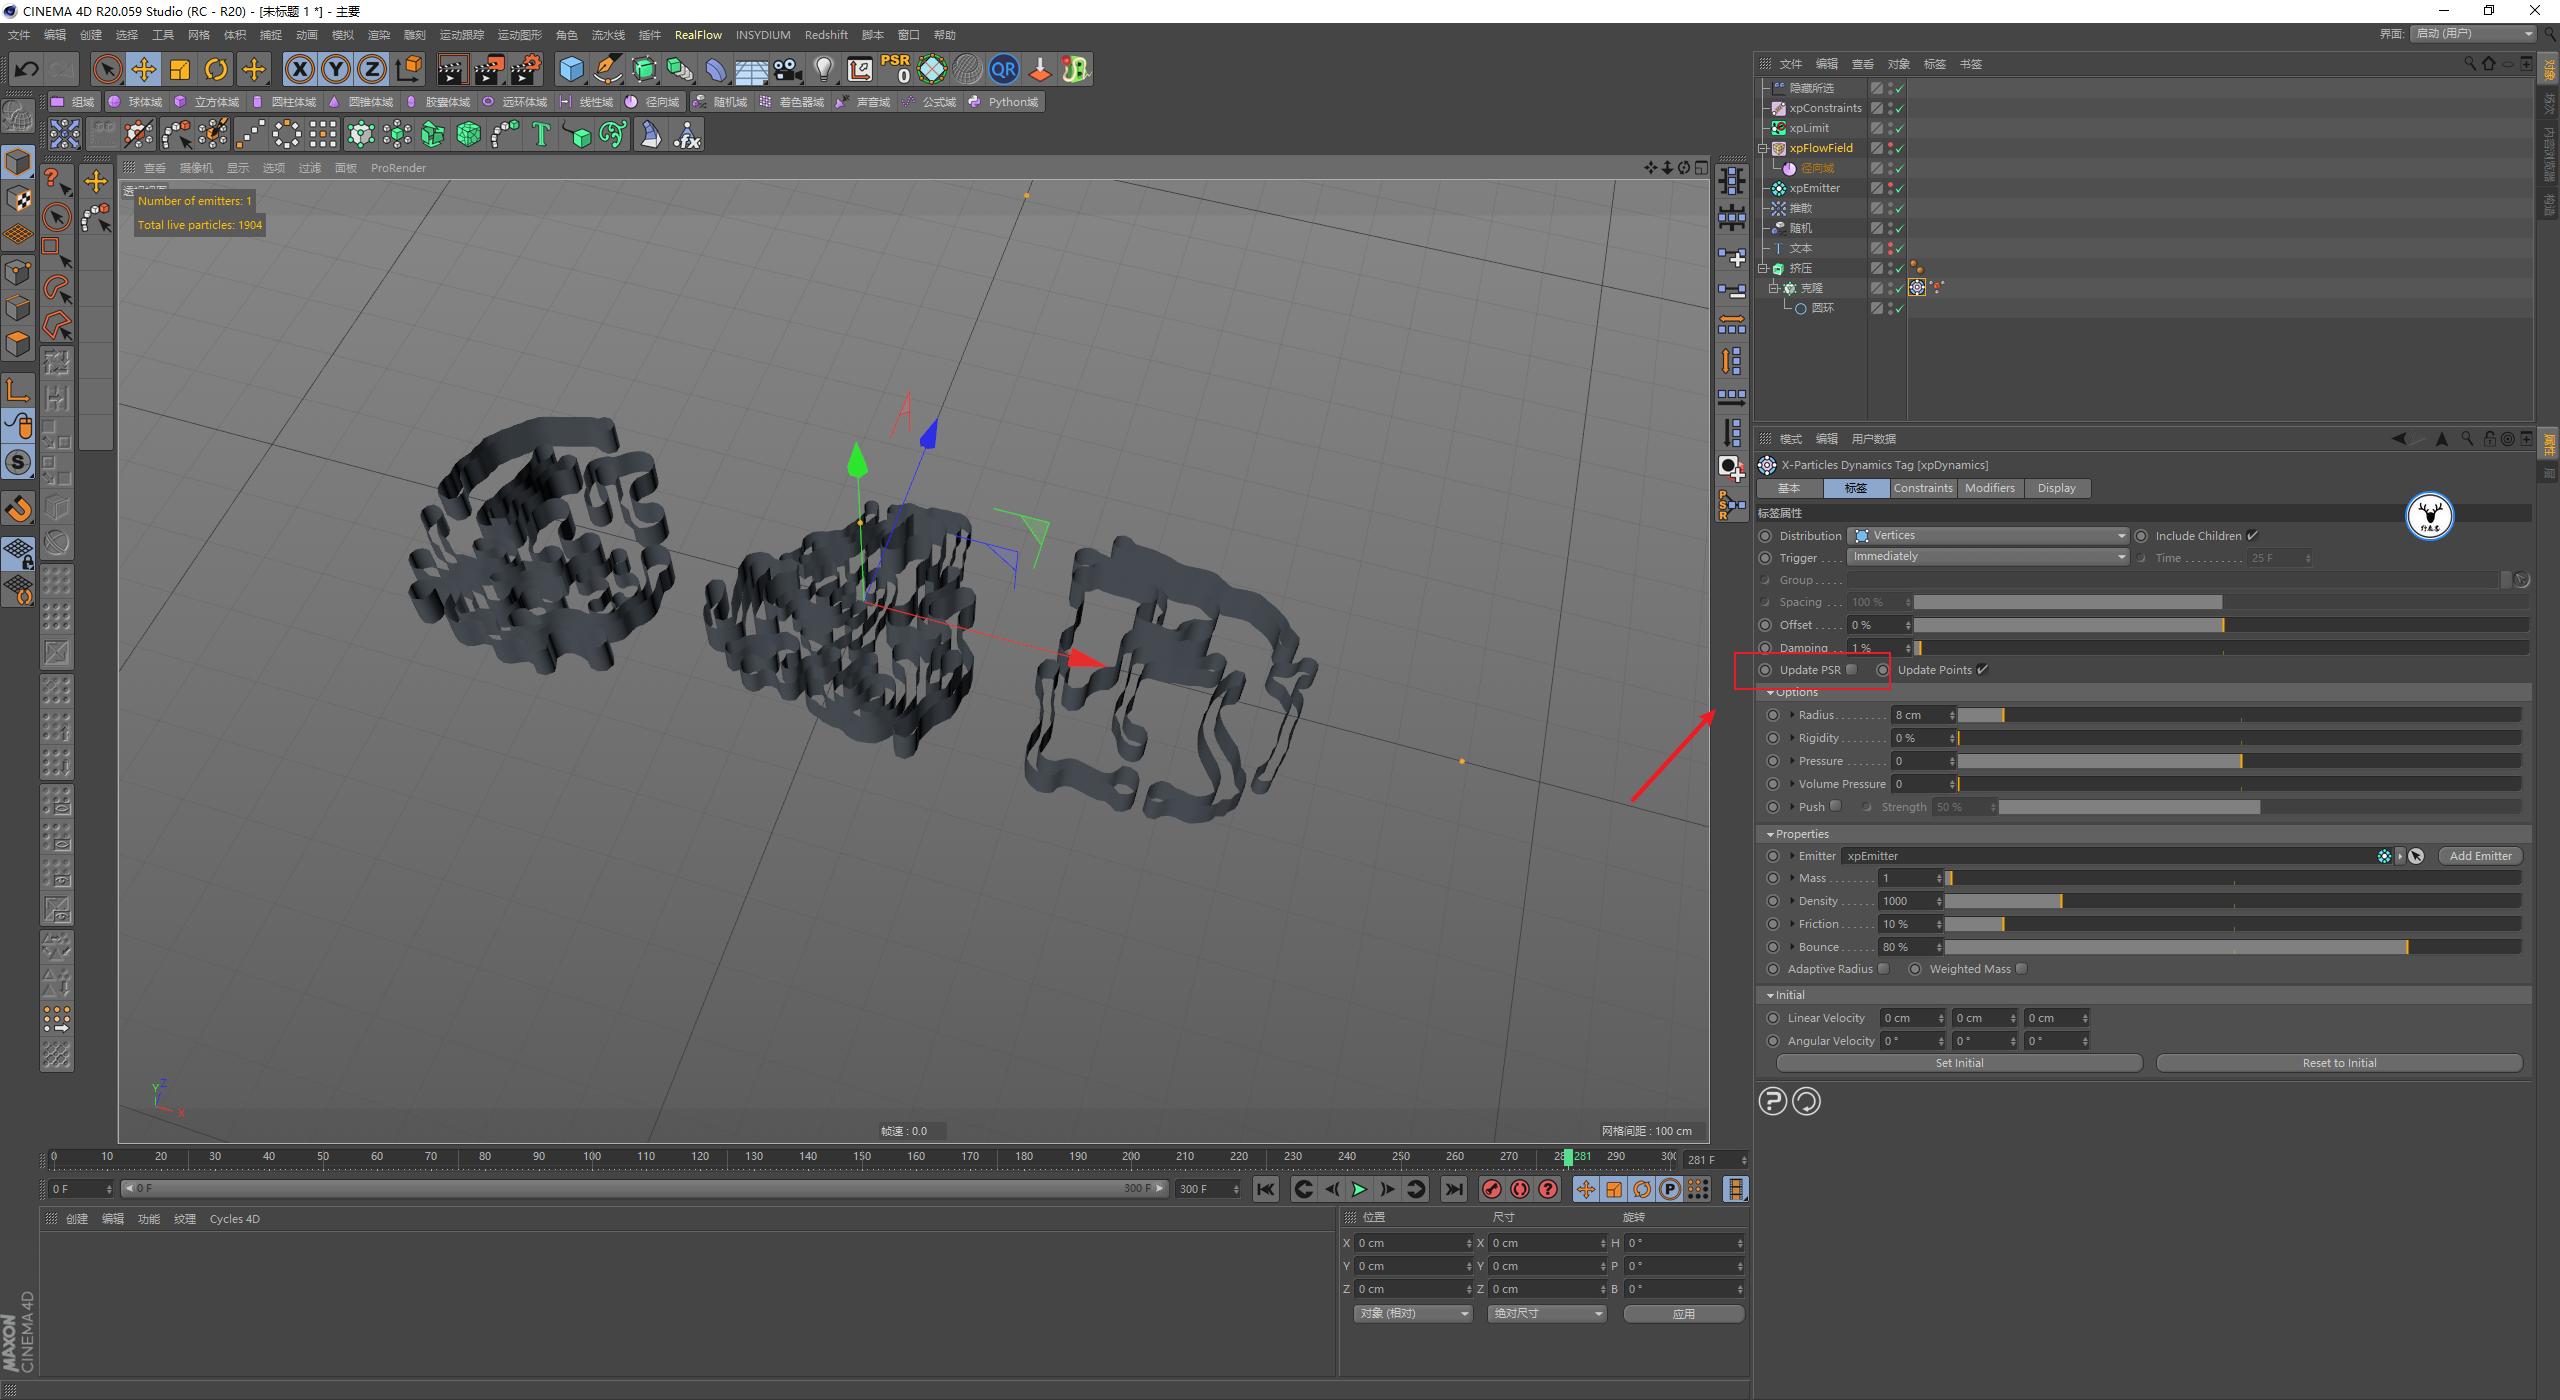The image size is (2560, 1400).
Task: Lock the X axis toolbar icon
Action: (x=299, y=68)
